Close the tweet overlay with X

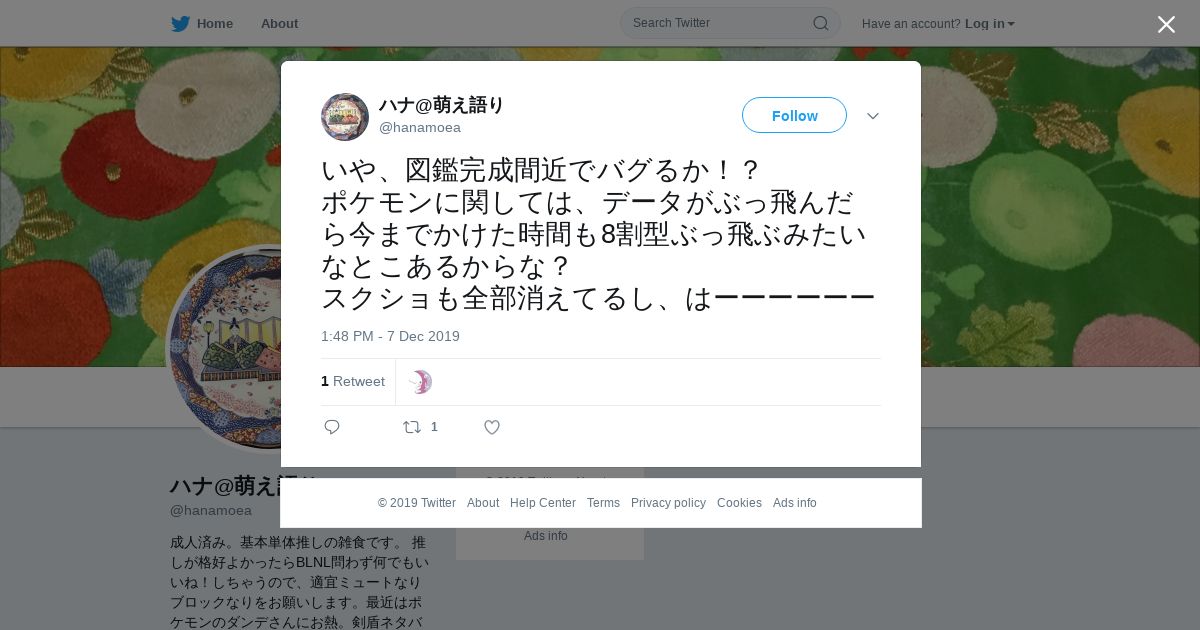[x=1166, y=24]
